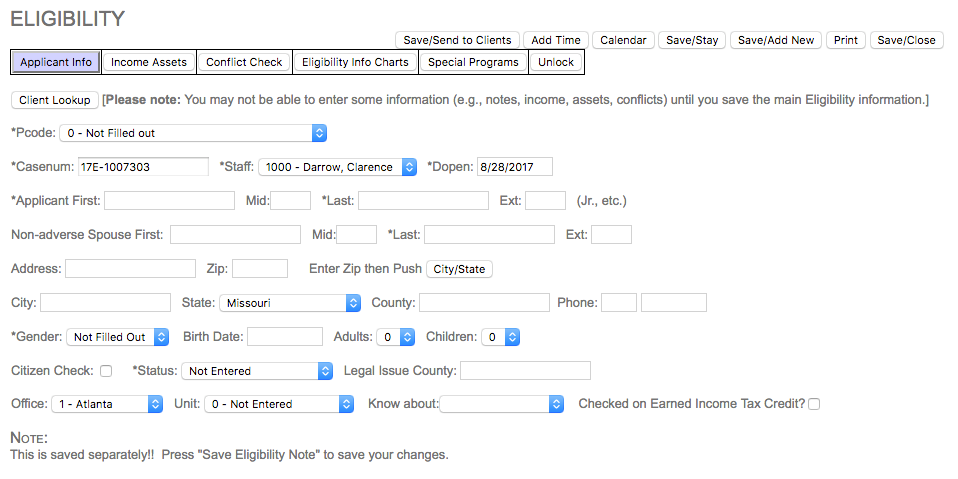Expand the Gender dropdown

pyautogui.click(x=118, y=337)
